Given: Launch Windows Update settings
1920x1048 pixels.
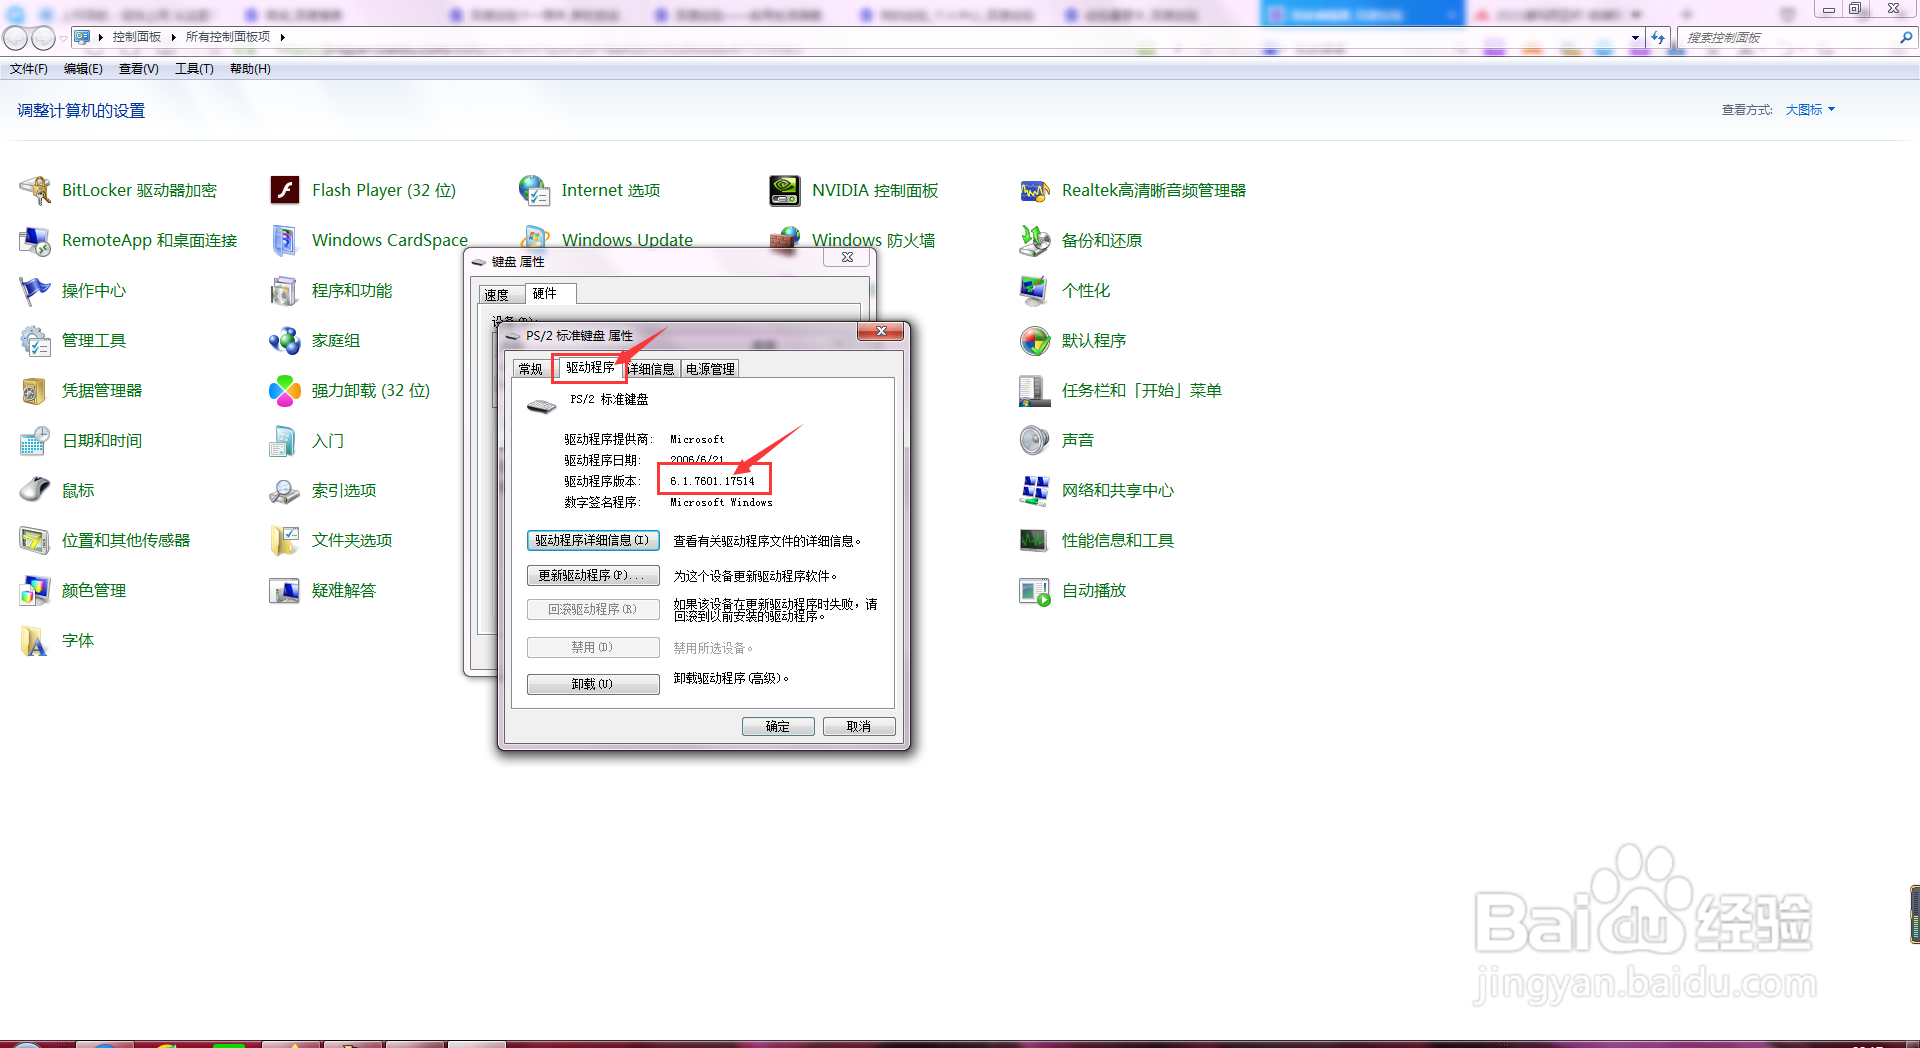Looking at the screenshot, I should (x=626, y=240).
